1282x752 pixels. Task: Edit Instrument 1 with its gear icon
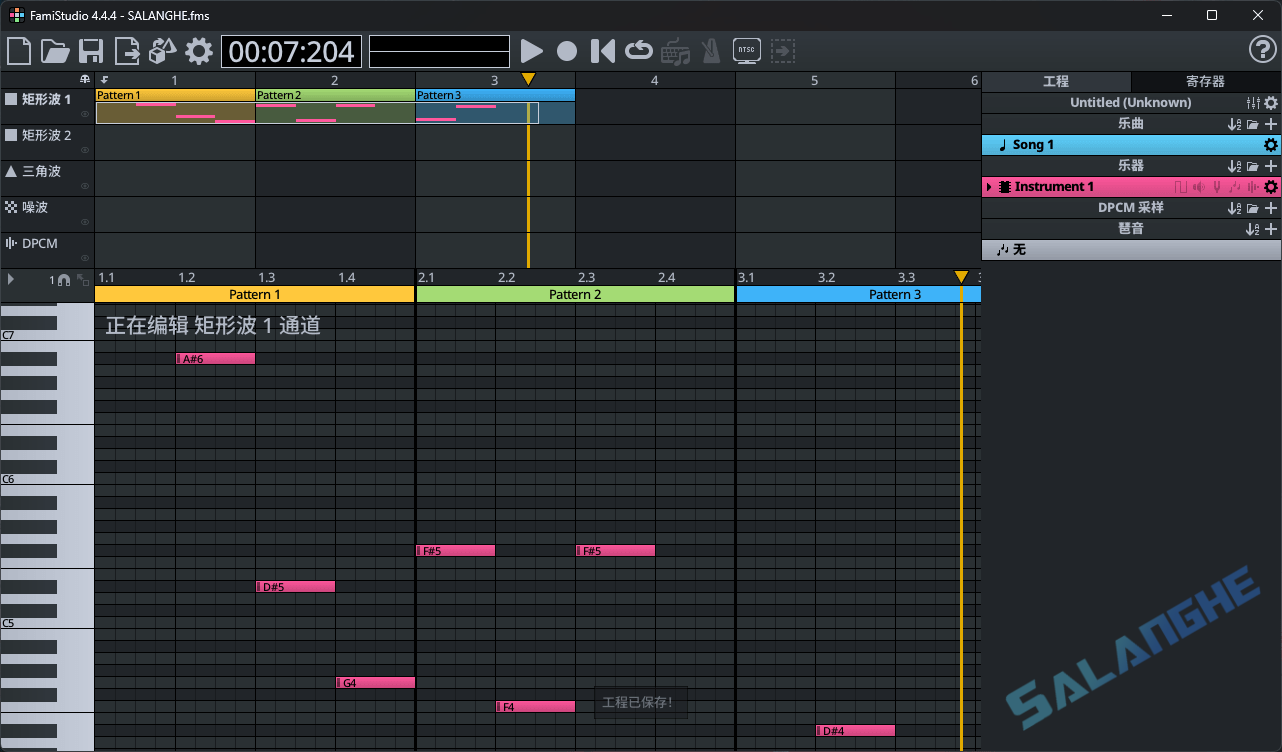pos(1270,186)
